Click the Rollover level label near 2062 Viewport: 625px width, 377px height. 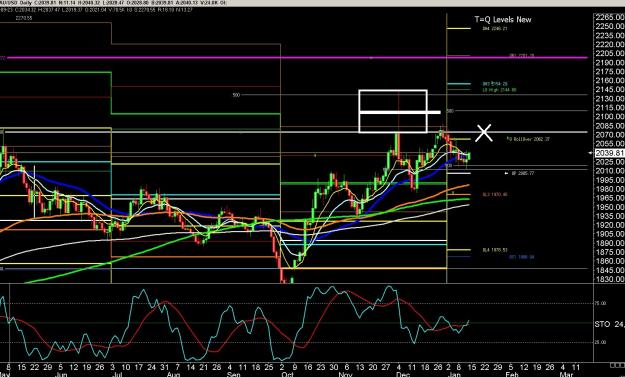click(529, 139)
